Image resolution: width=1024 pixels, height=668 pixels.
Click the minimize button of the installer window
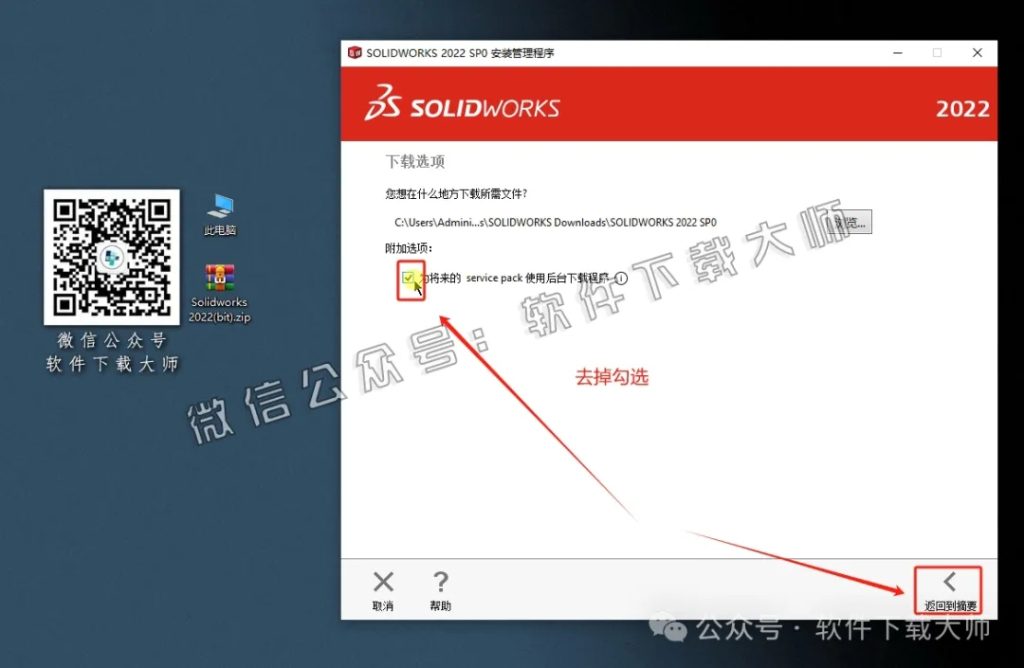[896, 53]
